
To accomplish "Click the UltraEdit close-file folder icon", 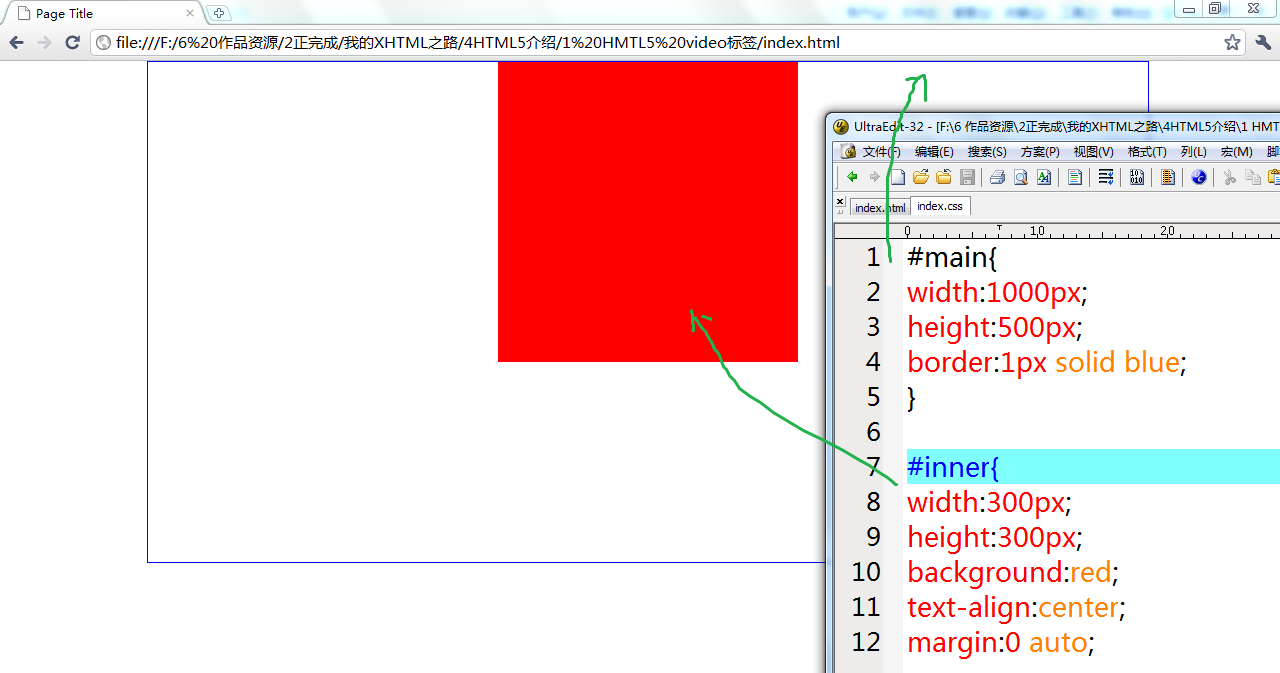I will (944, 177).
